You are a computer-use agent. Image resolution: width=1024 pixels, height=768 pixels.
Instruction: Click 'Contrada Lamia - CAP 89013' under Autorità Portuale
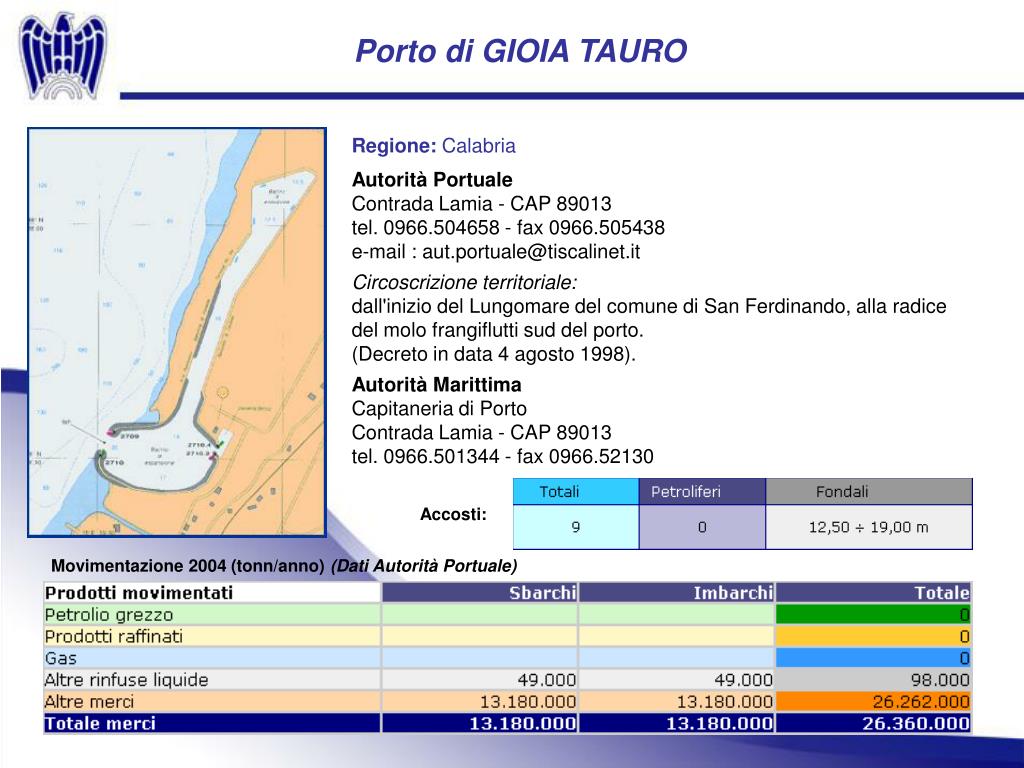pyautogui.click(x=481, y=204)
